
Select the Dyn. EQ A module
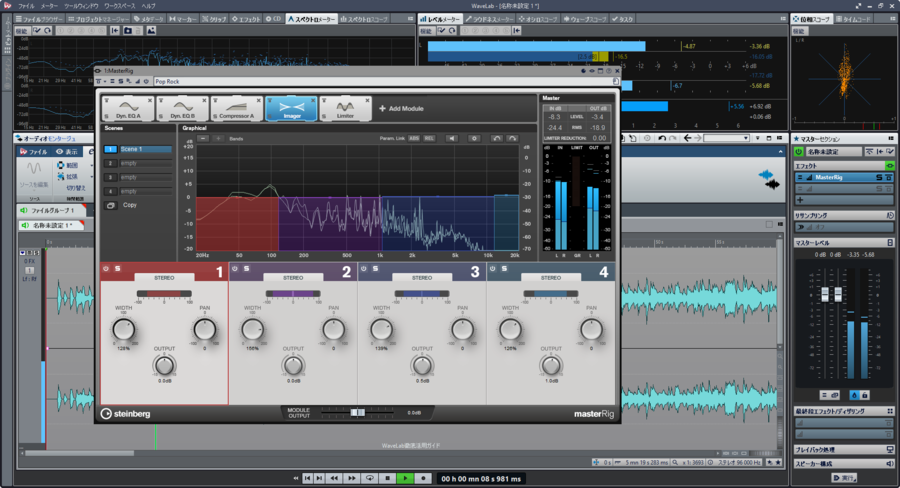128,109
